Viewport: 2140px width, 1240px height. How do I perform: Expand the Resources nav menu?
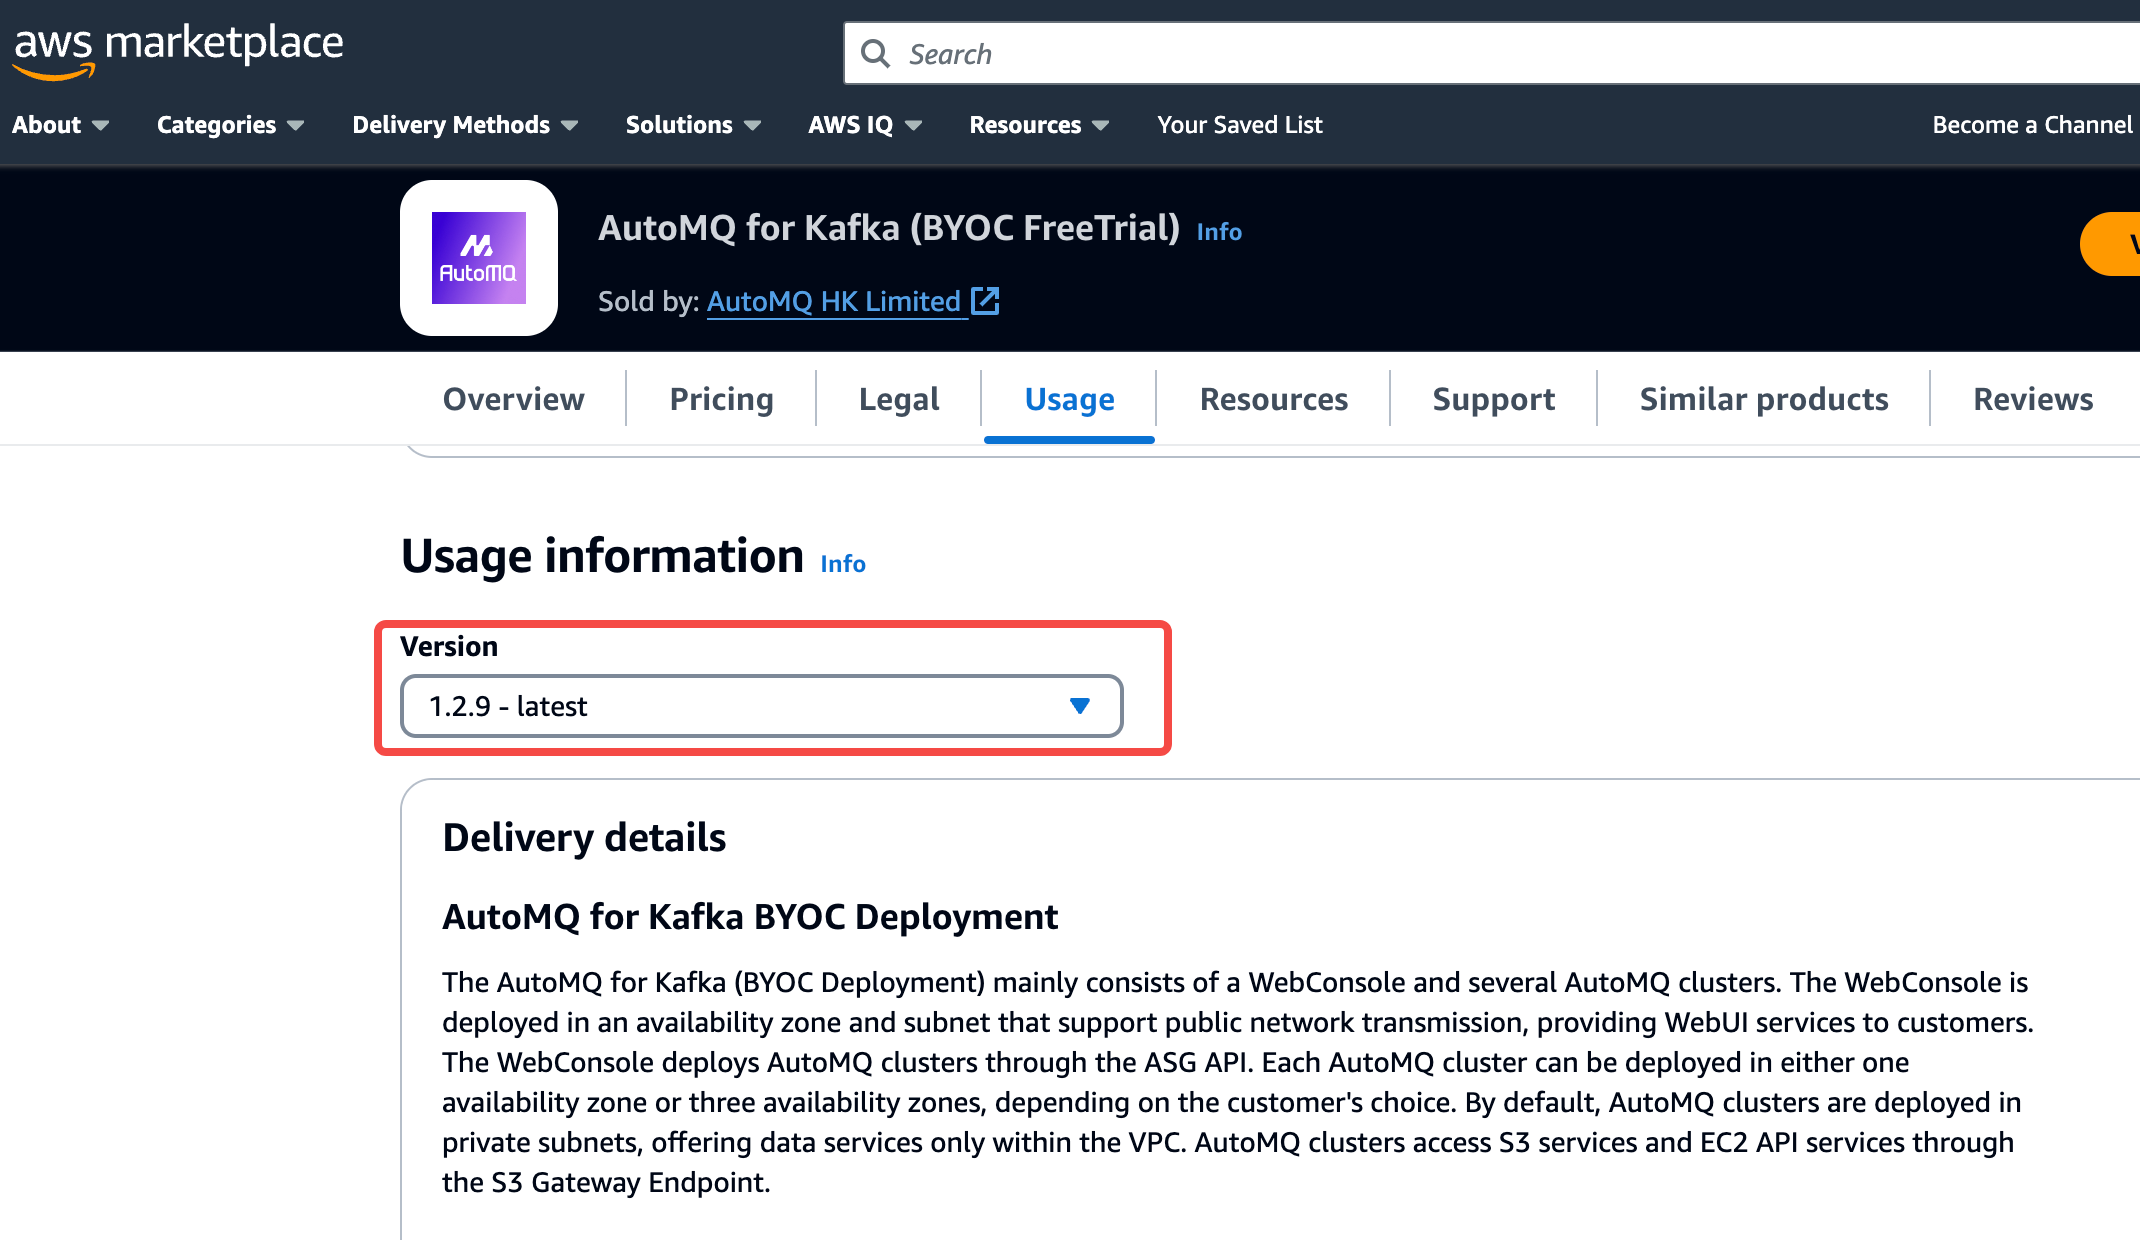(1039, 125)
